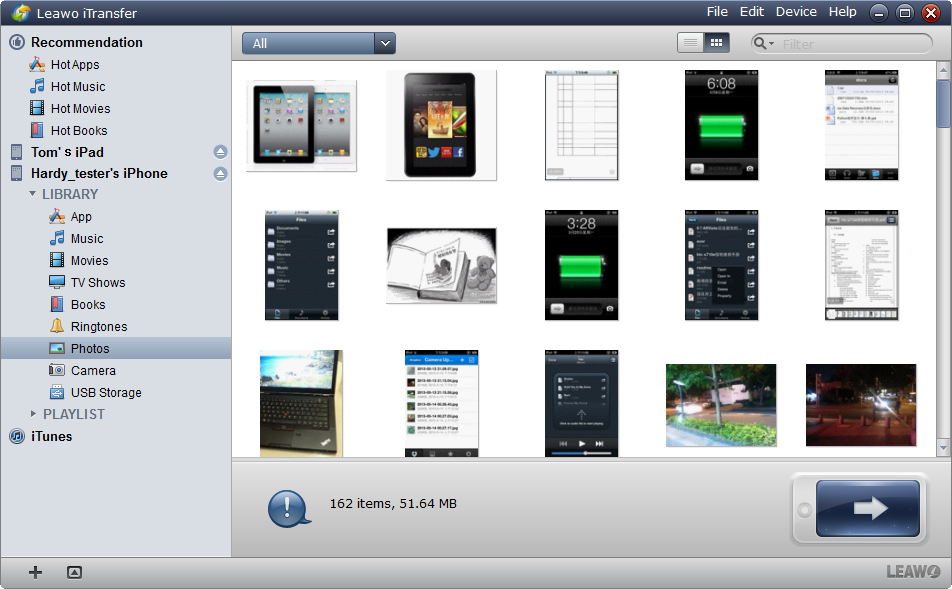The height and width of the screenshot is (589, 952).
Task: Open Music library category
Action: 87,239
